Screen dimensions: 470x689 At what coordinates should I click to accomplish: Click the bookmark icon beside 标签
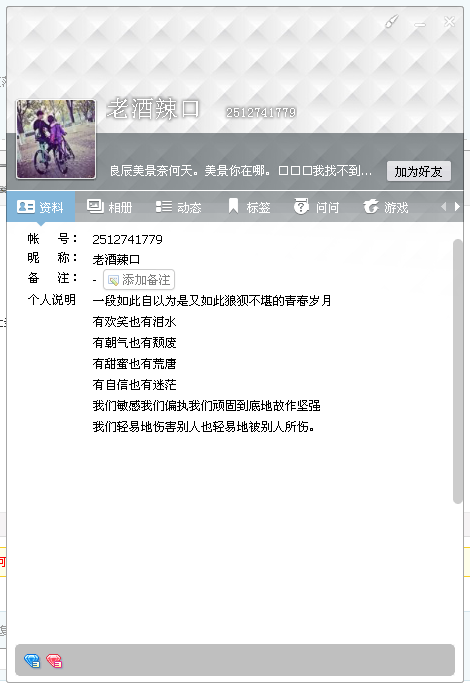point(234,206)
